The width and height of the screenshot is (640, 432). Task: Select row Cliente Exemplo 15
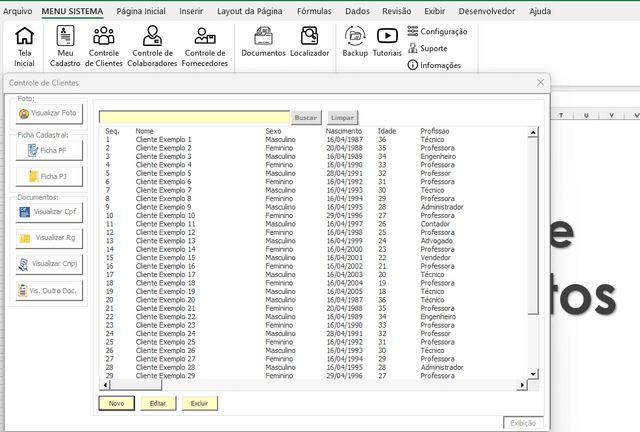(x=313, y=258)
